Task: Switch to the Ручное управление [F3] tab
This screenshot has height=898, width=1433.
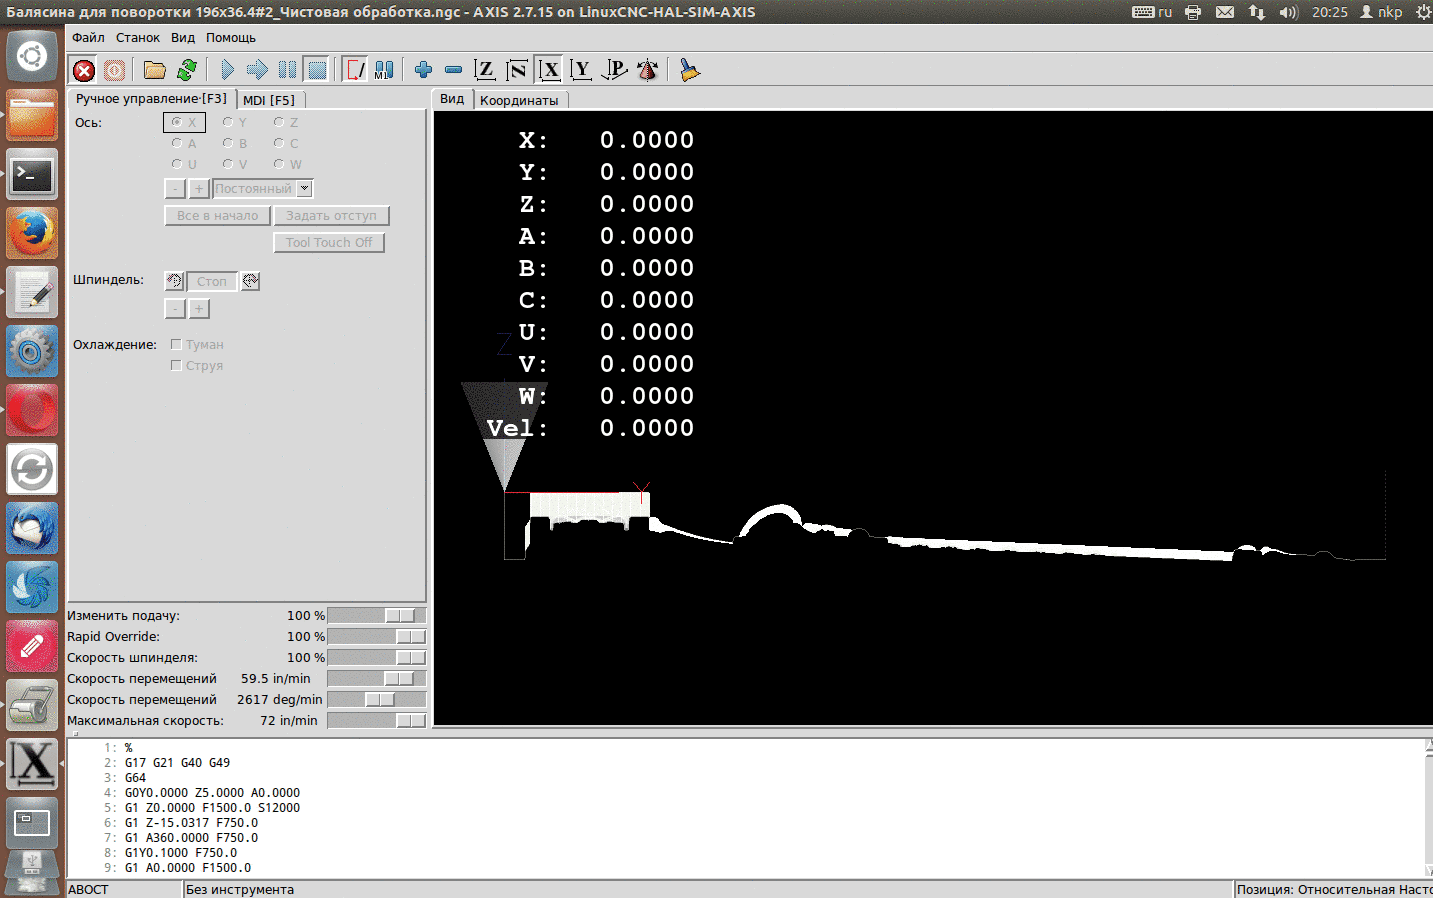Action: pyautogui.click(x=151, y=99)
